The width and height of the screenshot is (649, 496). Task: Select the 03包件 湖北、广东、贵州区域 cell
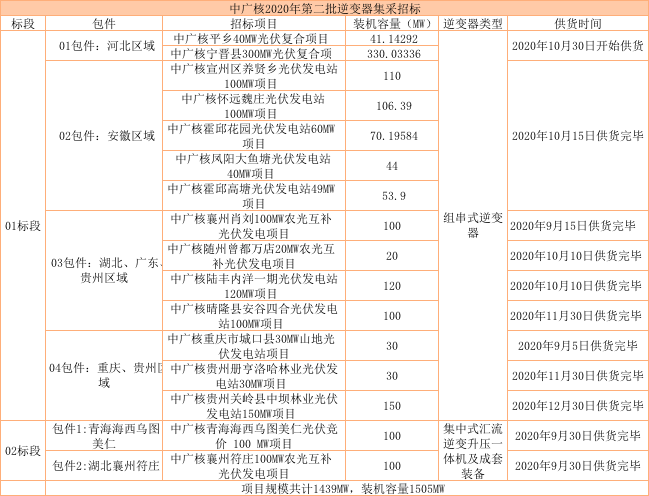point(104,270)
